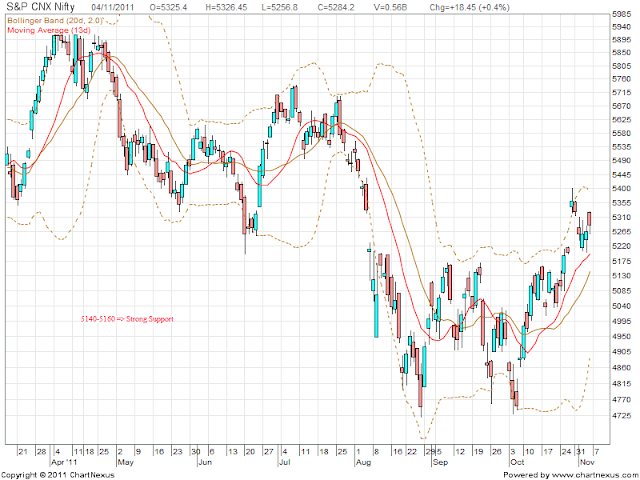Click the '23' date axis label
Screen dimensions: 640x480
coord(178,451)
